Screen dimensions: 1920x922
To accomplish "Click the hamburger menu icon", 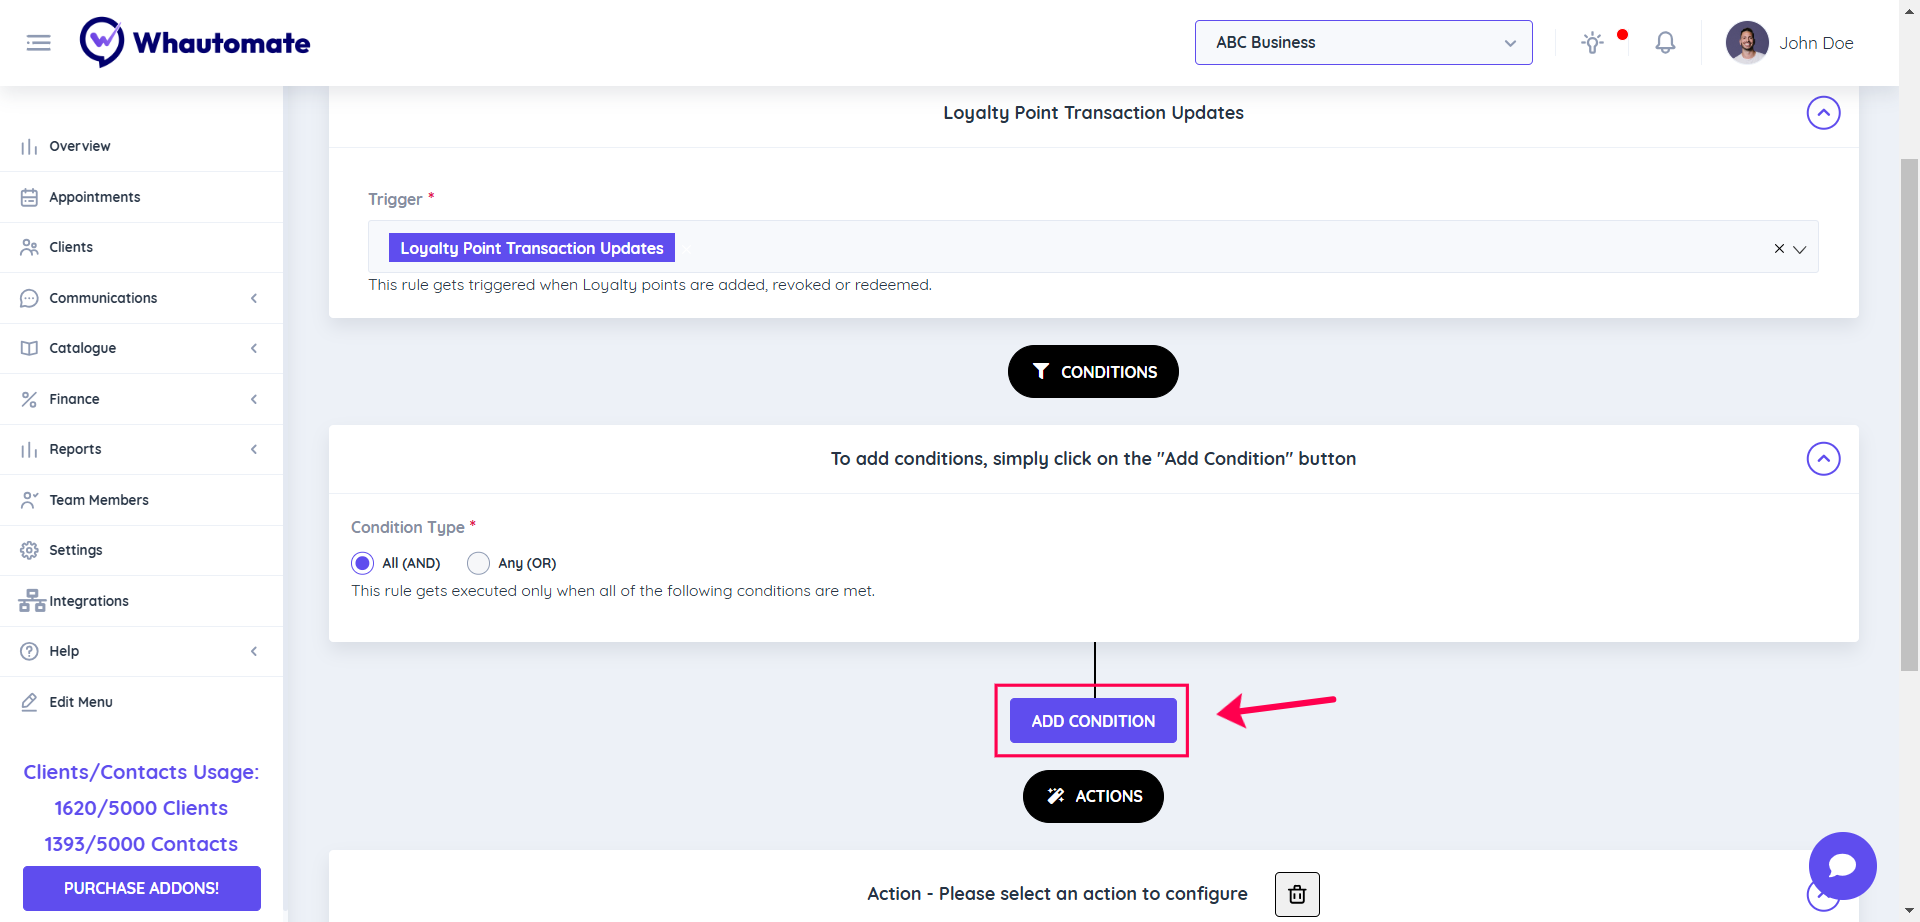I will click(x=38, y=43).
